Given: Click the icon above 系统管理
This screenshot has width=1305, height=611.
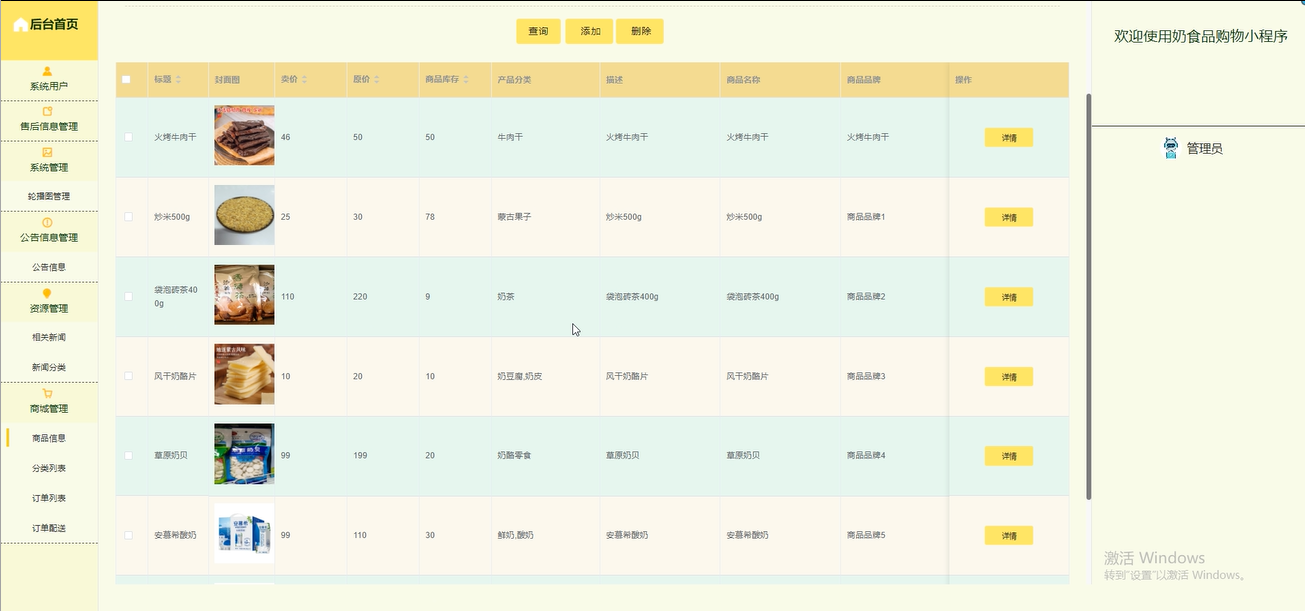Looking at the screenshot, I should pyautogui.click(x=48, y=152).
